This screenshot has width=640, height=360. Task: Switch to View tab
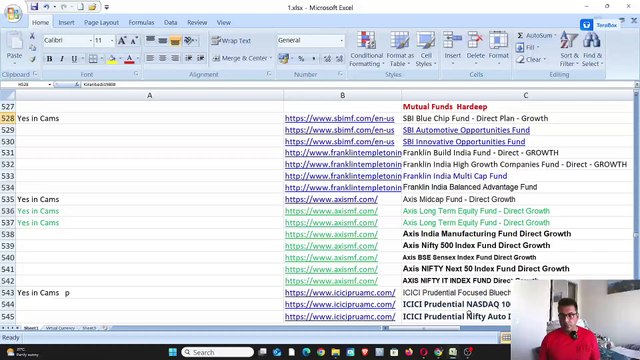(x=223, y=22)
